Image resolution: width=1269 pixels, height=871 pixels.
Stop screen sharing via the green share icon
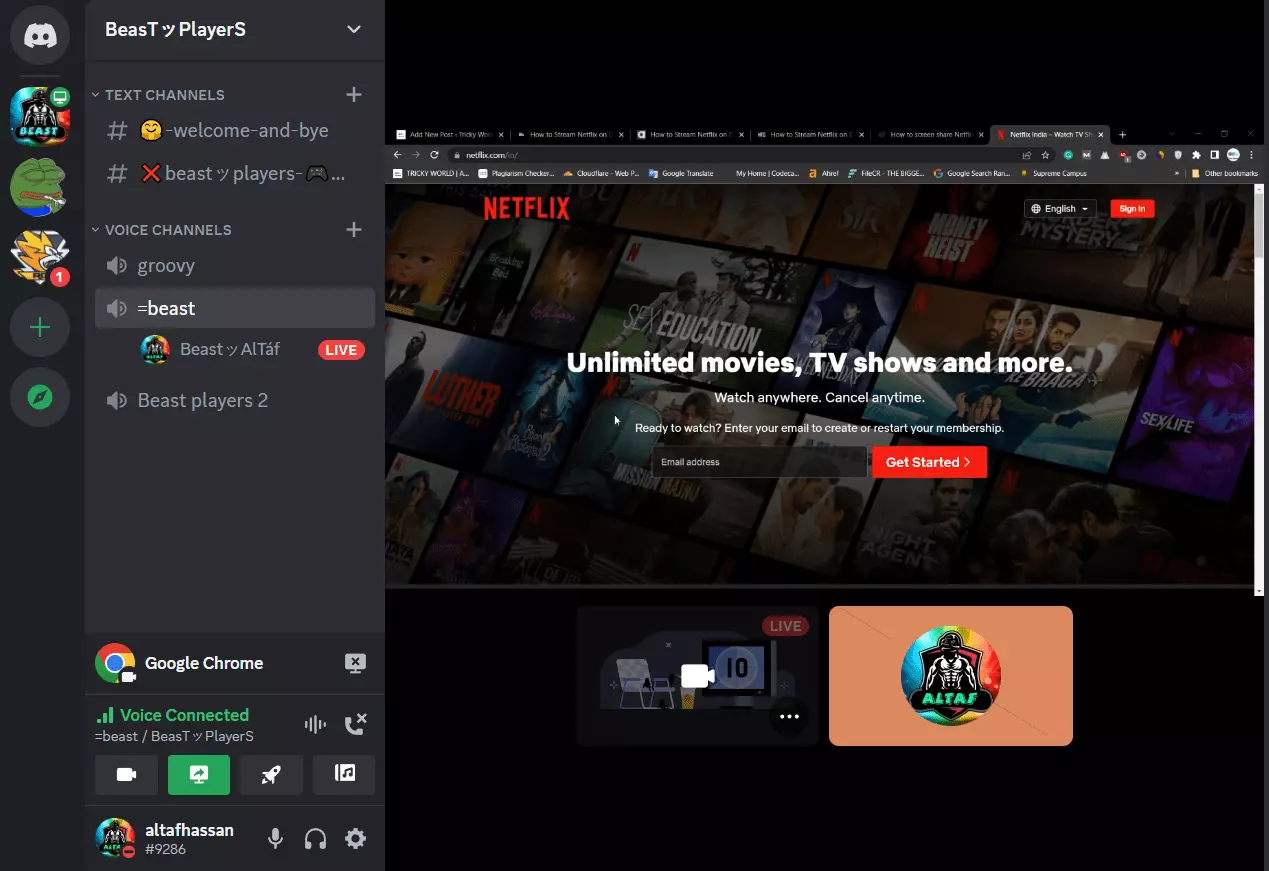pyautogui.click(x=199, y=775)
